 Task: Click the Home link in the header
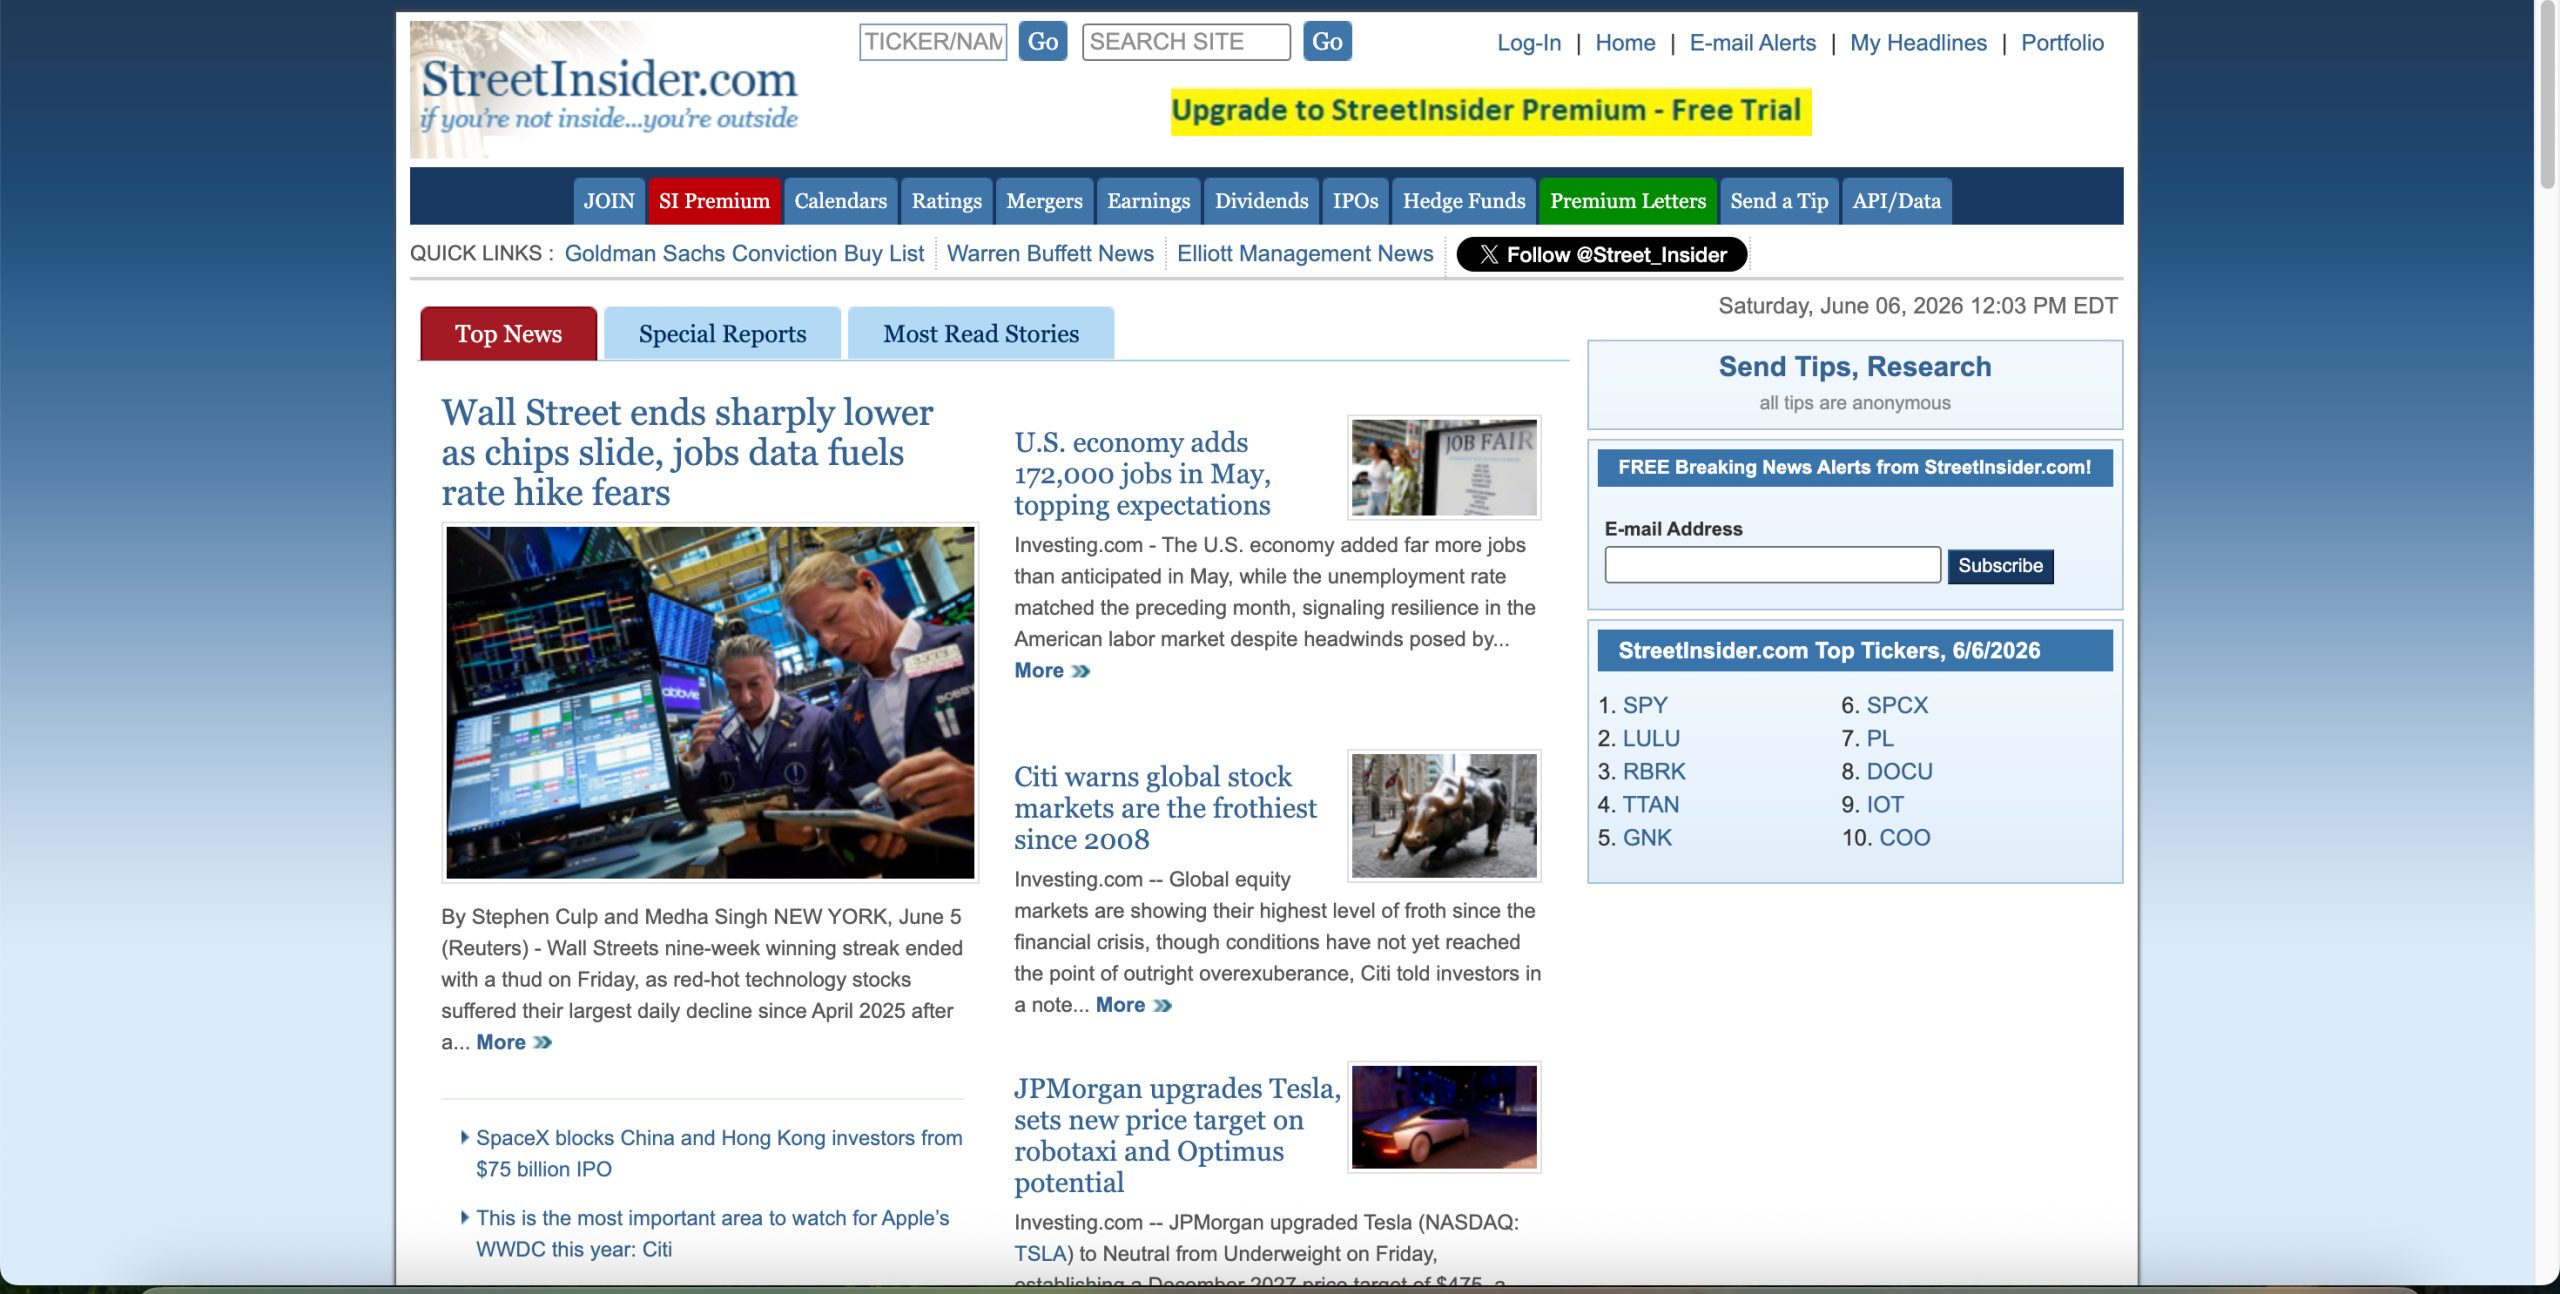click(1625, 43)
